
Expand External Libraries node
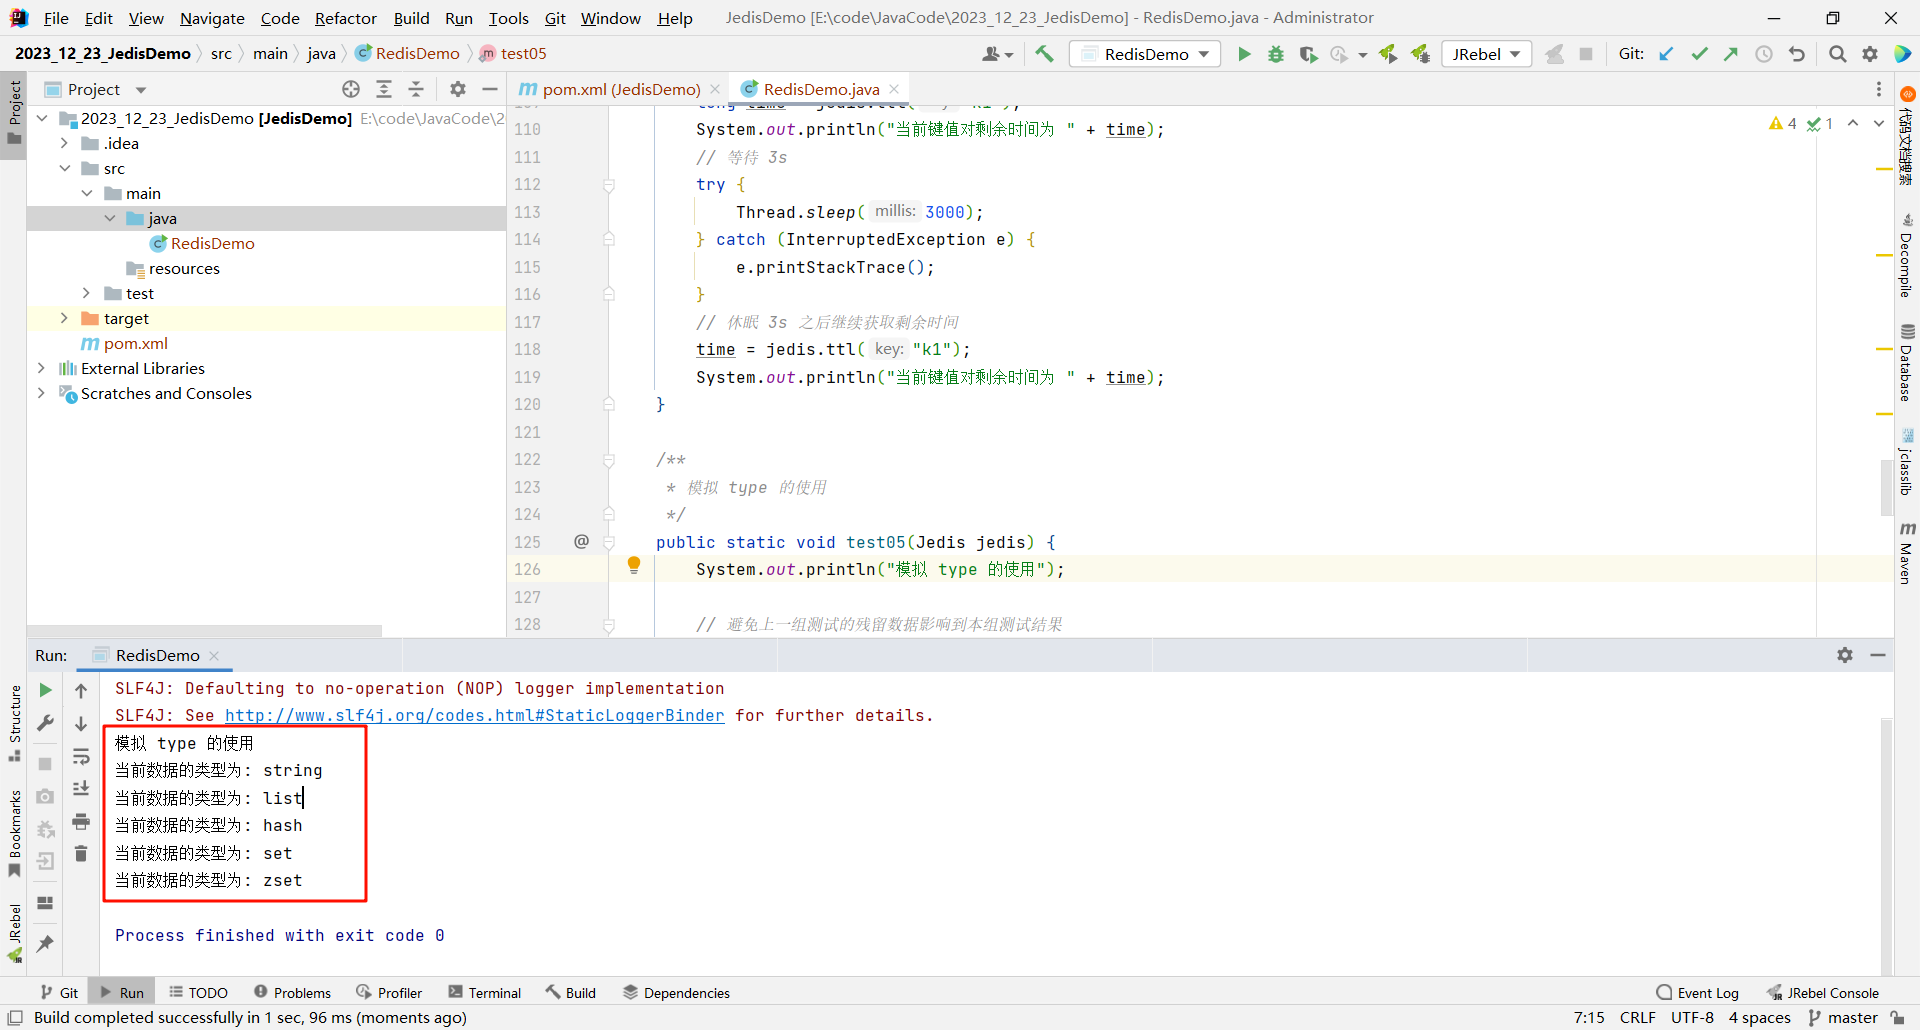pos(42,368)
